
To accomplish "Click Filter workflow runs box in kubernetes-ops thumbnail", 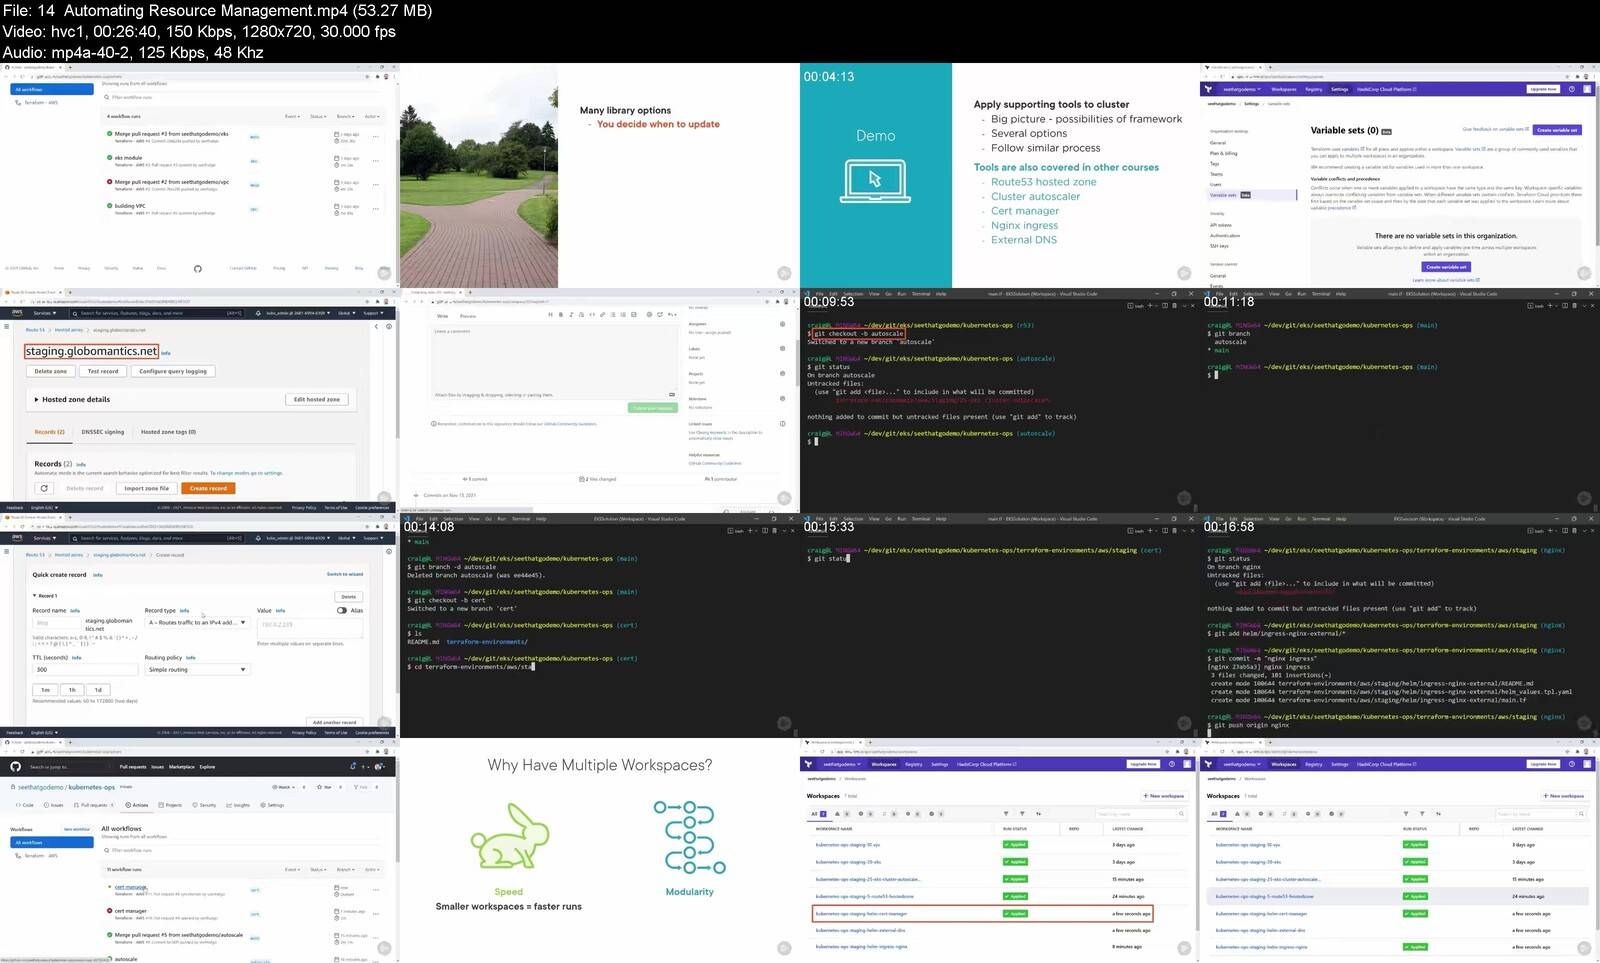I will pyautogui.click(x=240, y=850).
